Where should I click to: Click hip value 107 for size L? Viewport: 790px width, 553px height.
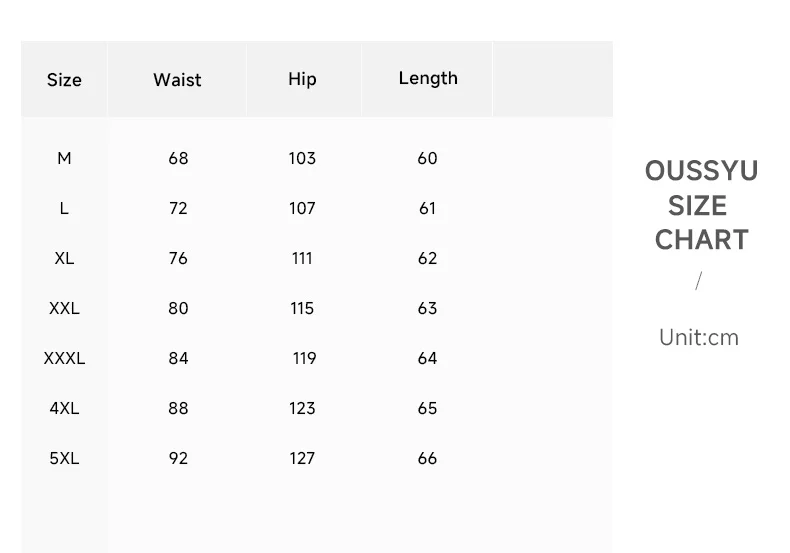pos(302,208)
